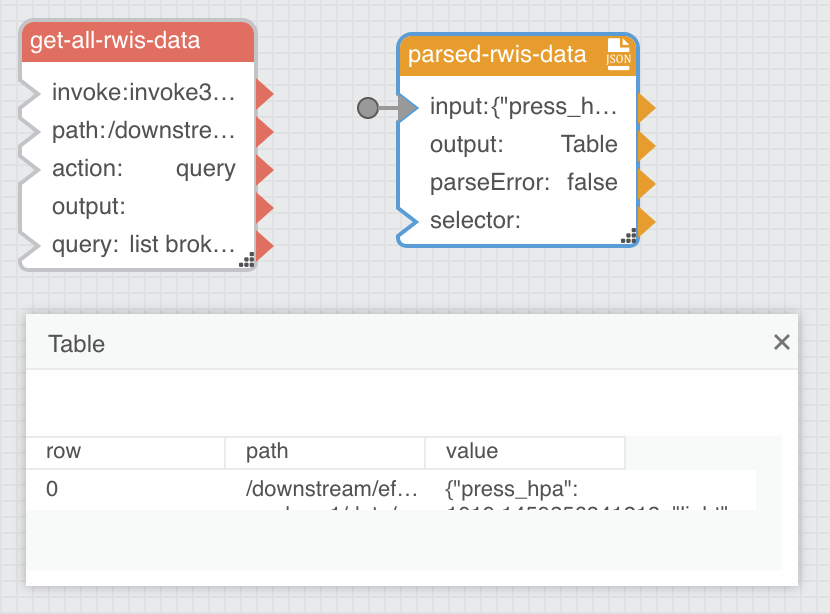Select the get-all-rwis-data block title

pos(115,41)
